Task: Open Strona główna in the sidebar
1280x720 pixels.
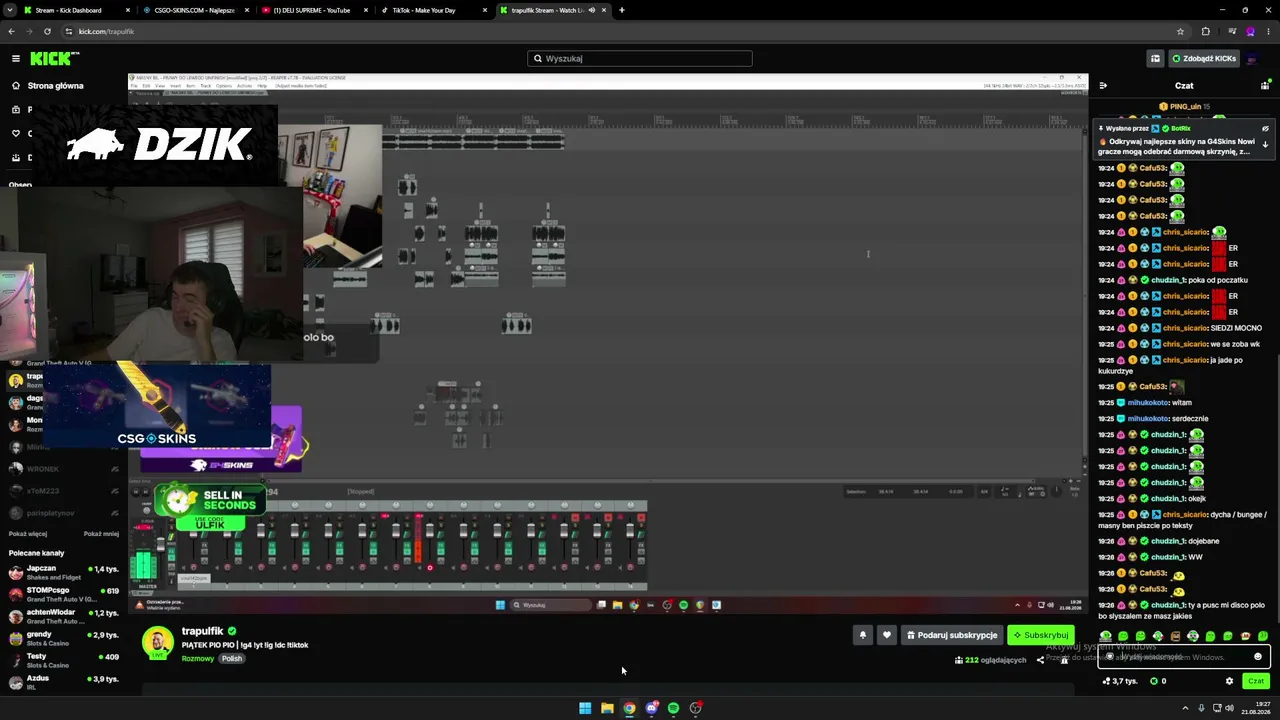Action: coord(55,86)
